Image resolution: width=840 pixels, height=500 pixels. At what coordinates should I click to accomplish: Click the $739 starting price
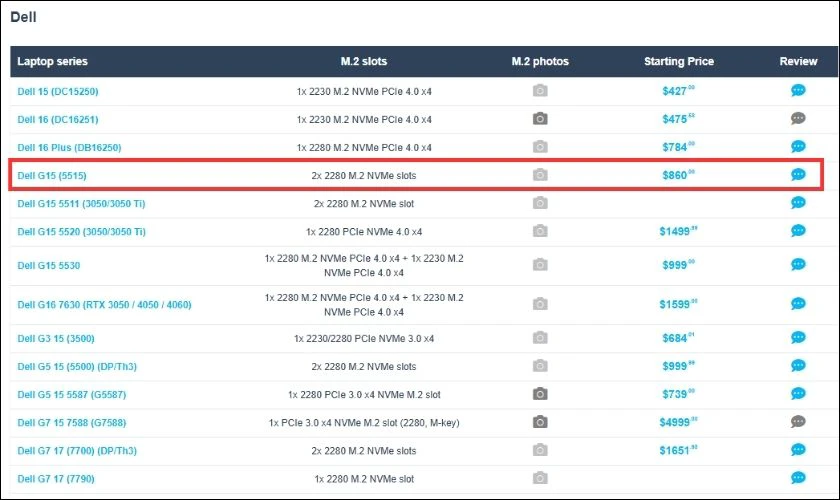[678, 394]
